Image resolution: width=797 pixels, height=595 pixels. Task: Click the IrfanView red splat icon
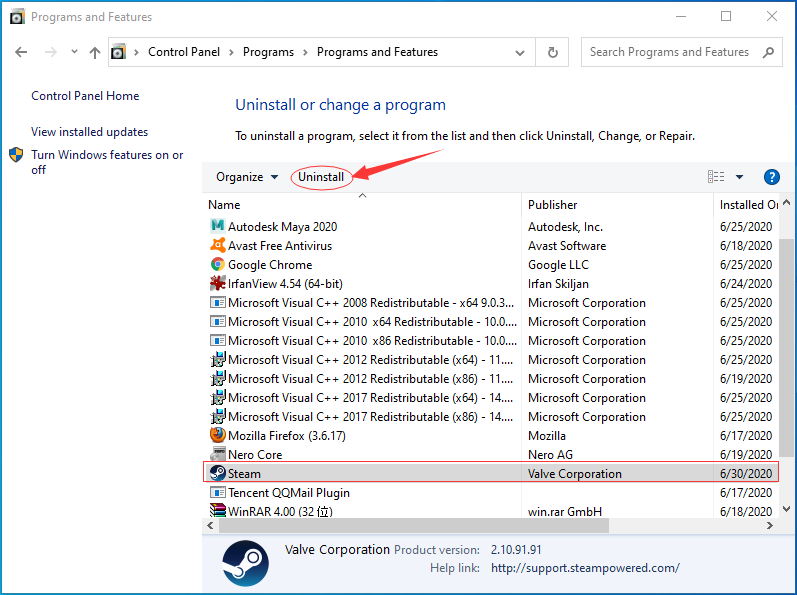point(218,283)
